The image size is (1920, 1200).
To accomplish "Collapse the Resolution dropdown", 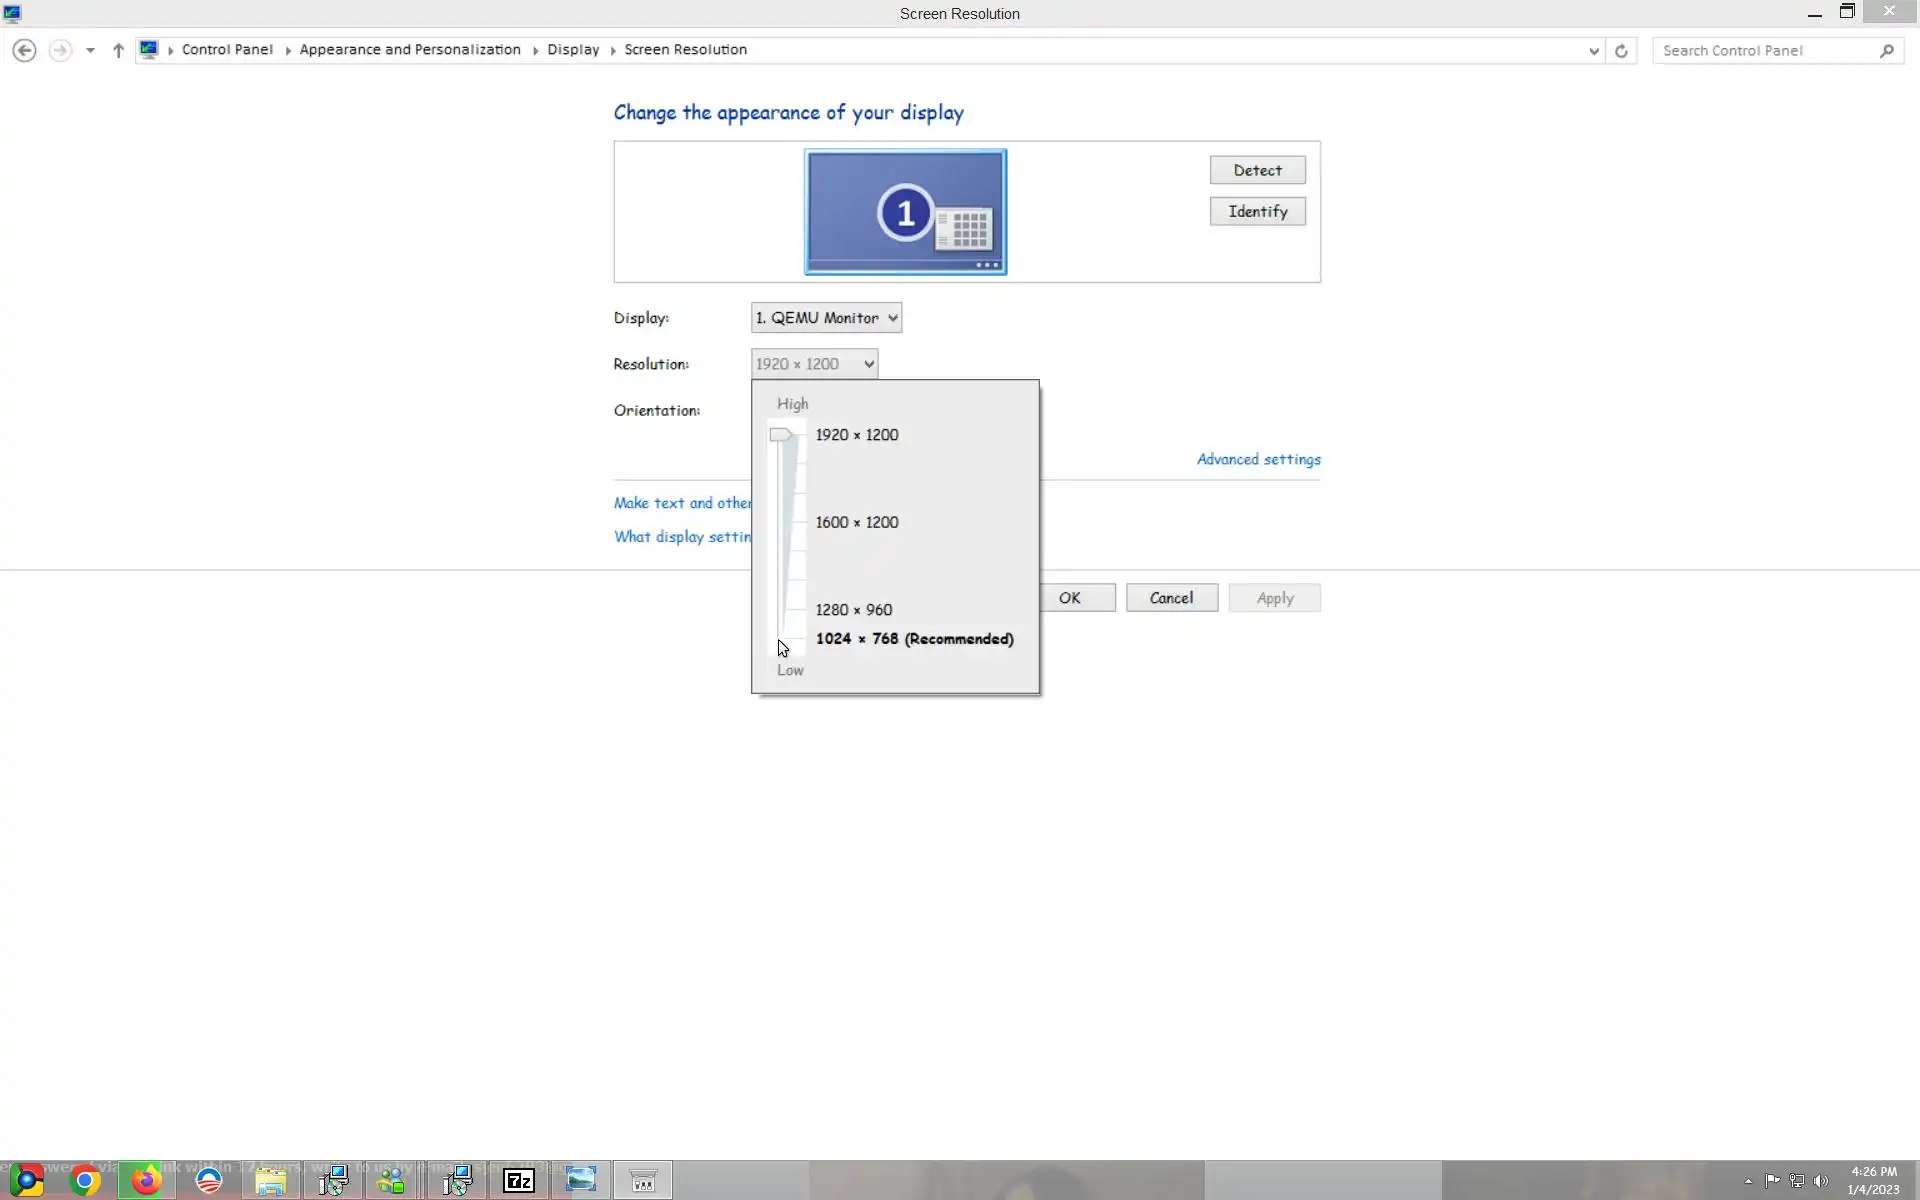I will [814, 364].
